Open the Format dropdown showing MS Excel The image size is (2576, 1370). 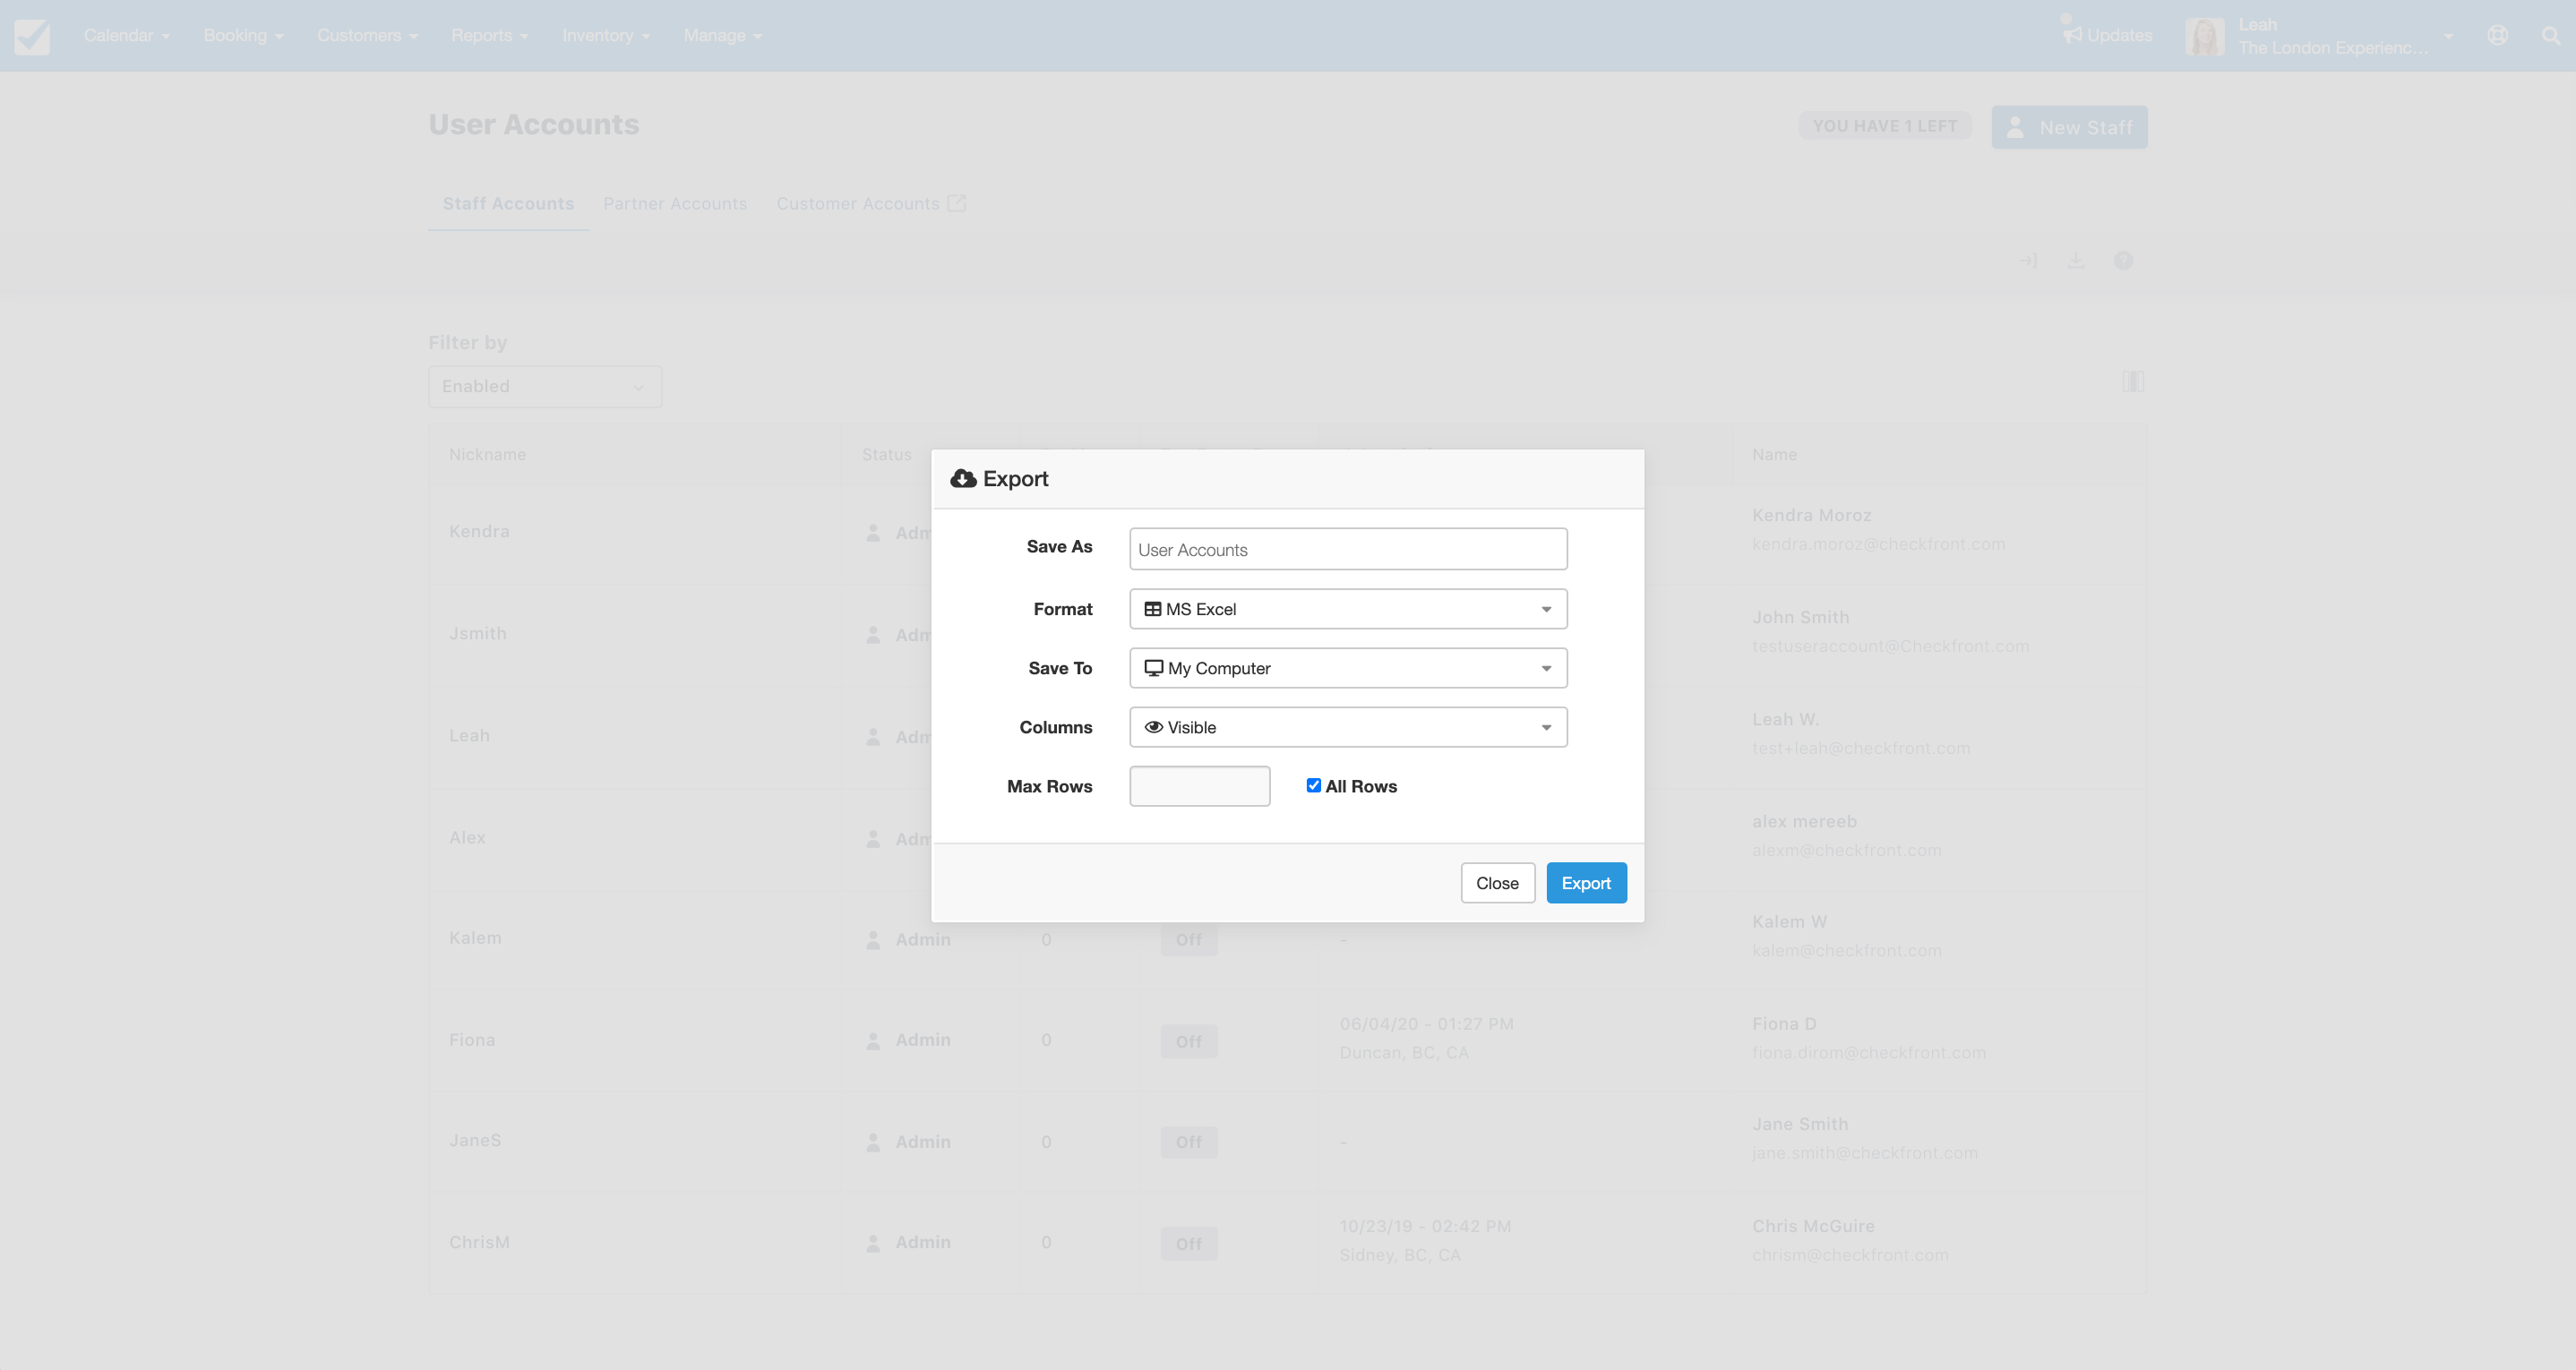point(1348,609)
